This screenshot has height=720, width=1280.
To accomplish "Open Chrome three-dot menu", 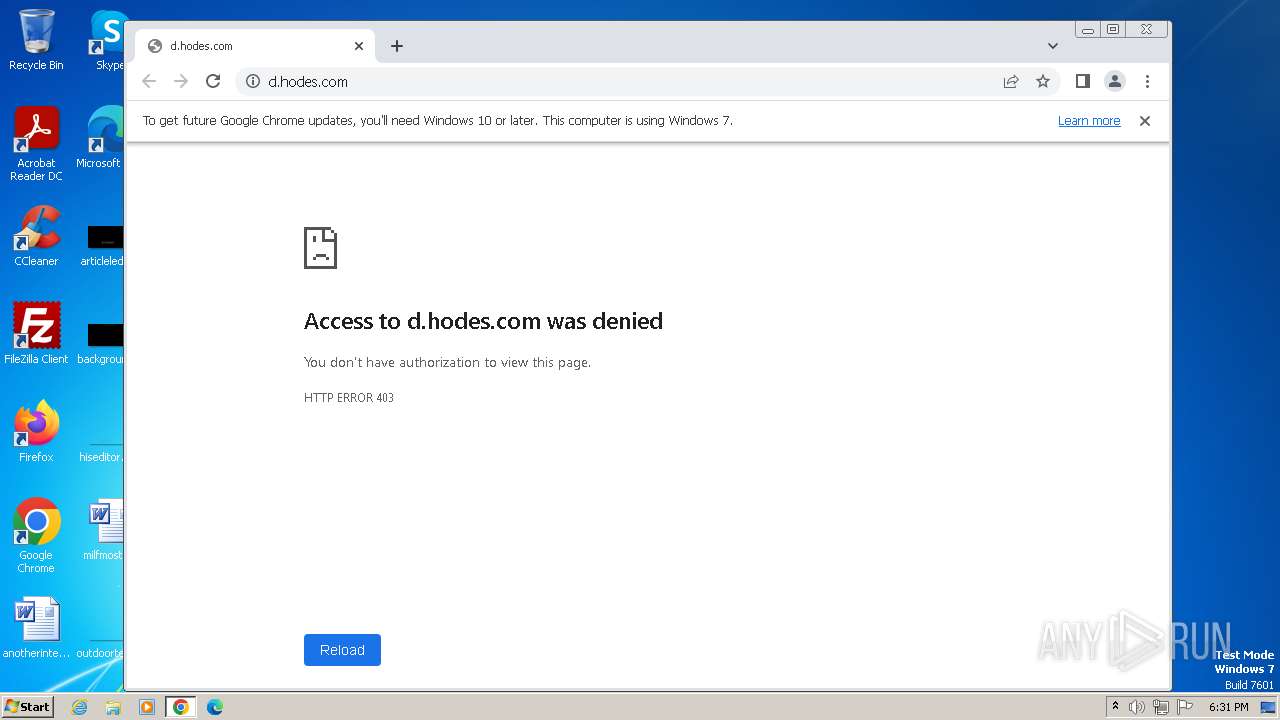I will 1147,82.
